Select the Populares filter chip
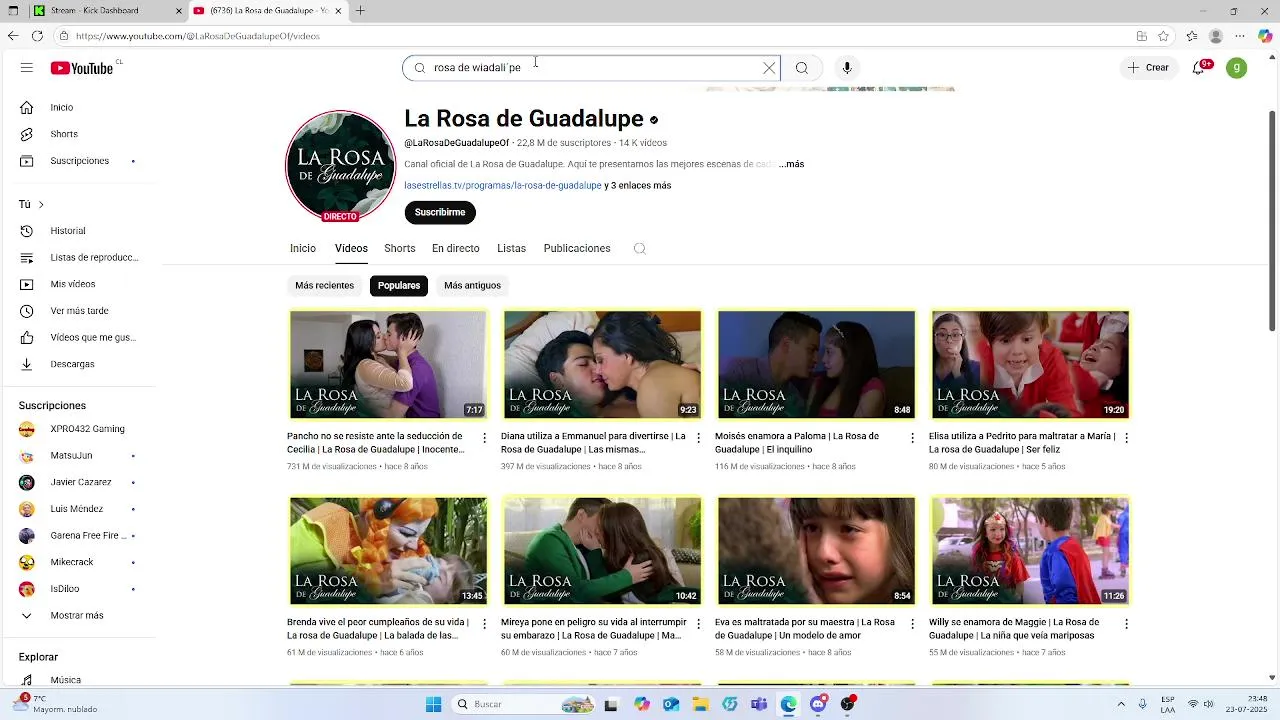 pos(399,286)
